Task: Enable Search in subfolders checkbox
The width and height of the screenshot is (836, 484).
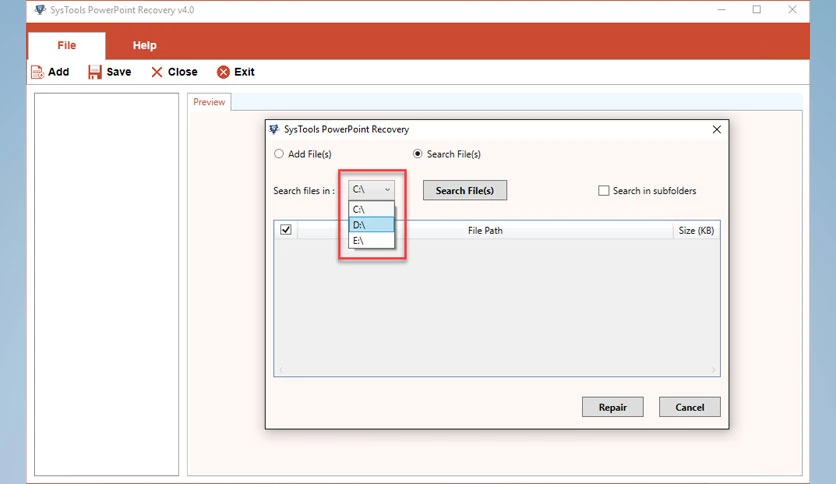Action: 604,191
